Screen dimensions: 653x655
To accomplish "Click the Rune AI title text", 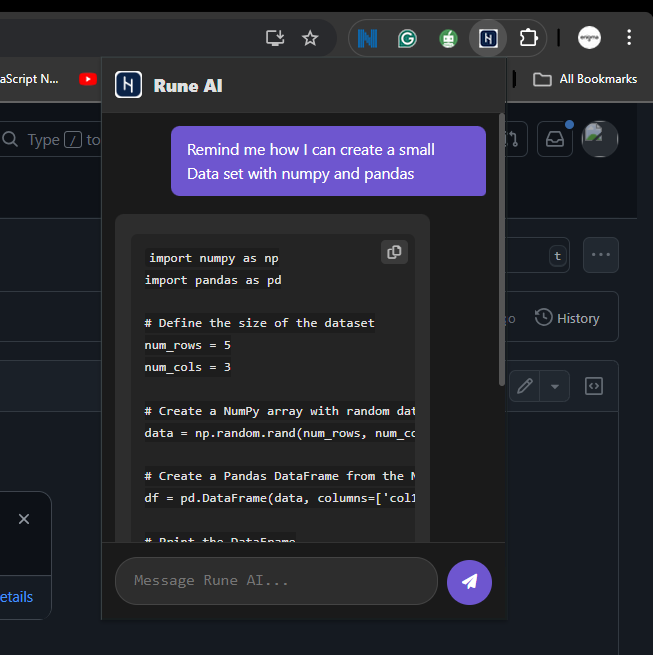I will (188, 86).
